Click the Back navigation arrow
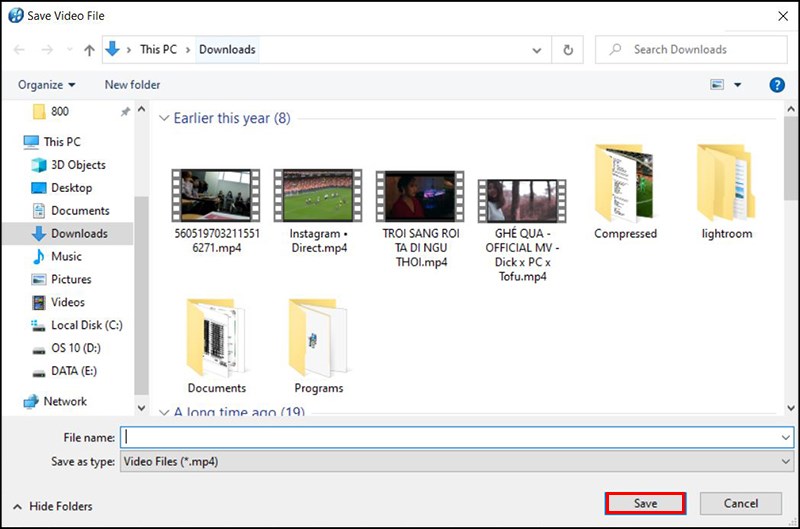The width and height of the screenshot is (800, 529). point(19,49)
